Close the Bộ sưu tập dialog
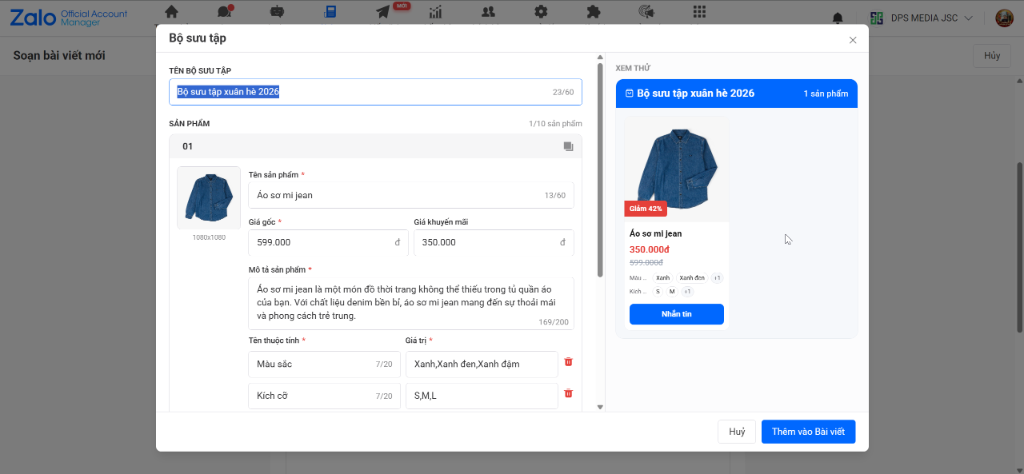Image resolution: width=1024 pixels, height=474 pixels. tap(852, 40)
